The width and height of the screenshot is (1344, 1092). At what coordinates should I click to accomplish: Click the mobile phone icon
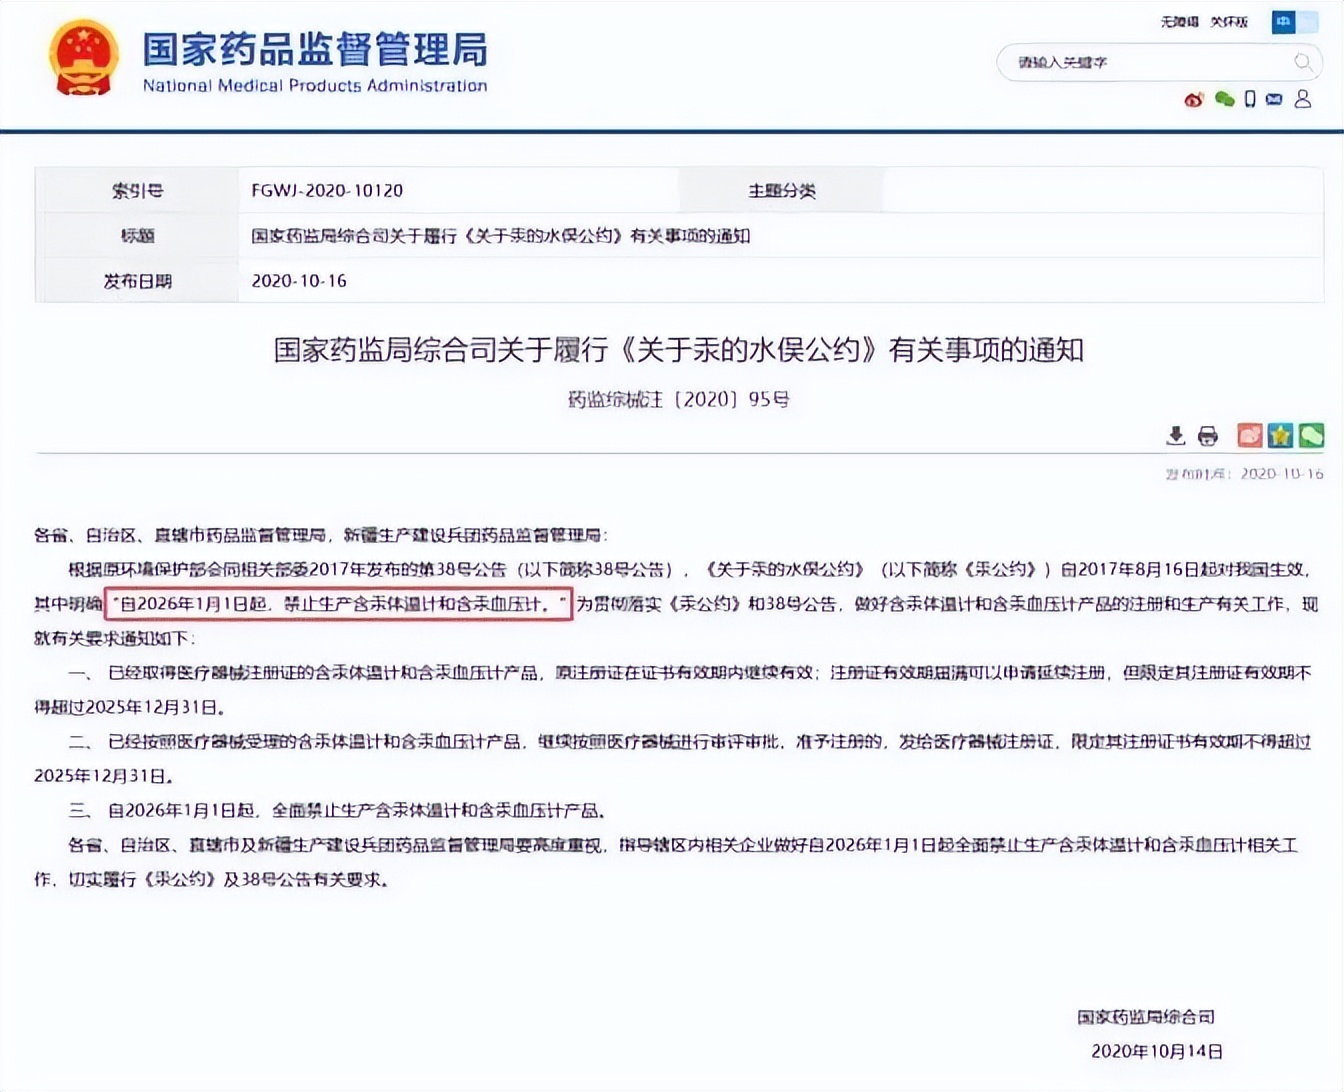tap(1250, 99)
